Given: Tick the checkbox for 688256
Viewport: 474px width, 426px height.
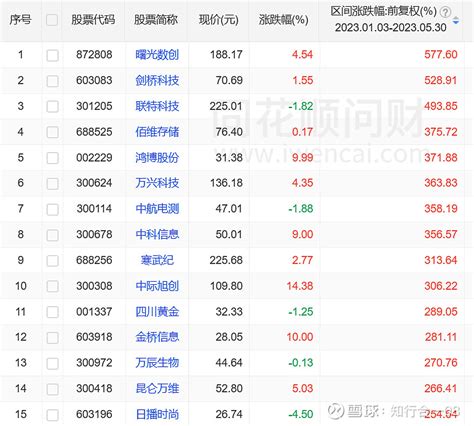Looking at the screenshot, I should (x=52, y=261).
